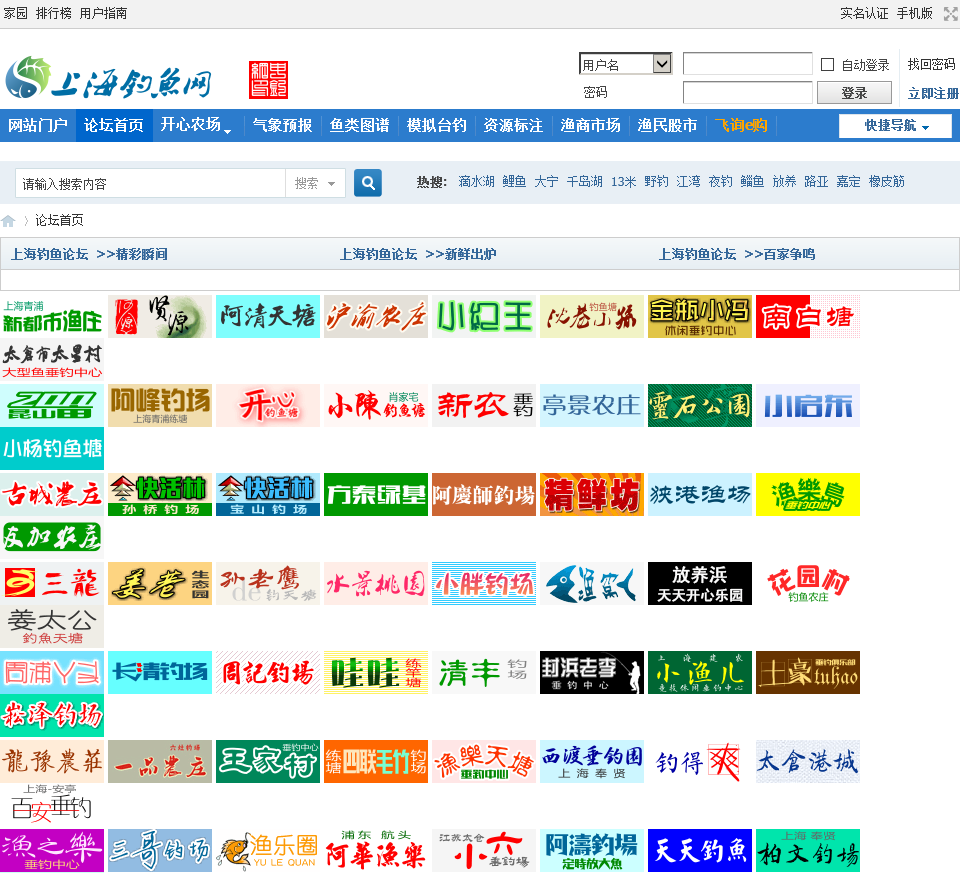Open the 天天钓鱼 blue banner
Viewport: 960px width, 873px height.
point(700,850)
